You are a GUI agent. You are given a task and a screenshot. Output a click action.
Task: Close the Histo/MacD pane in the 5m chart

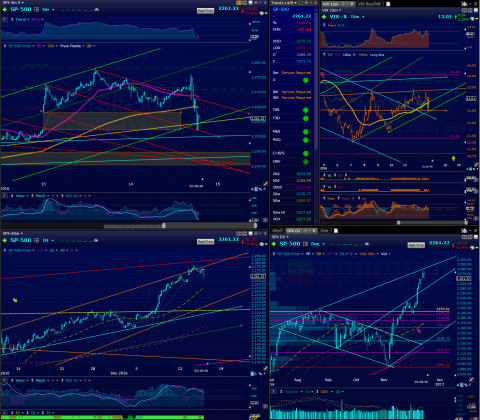[5, 196]
